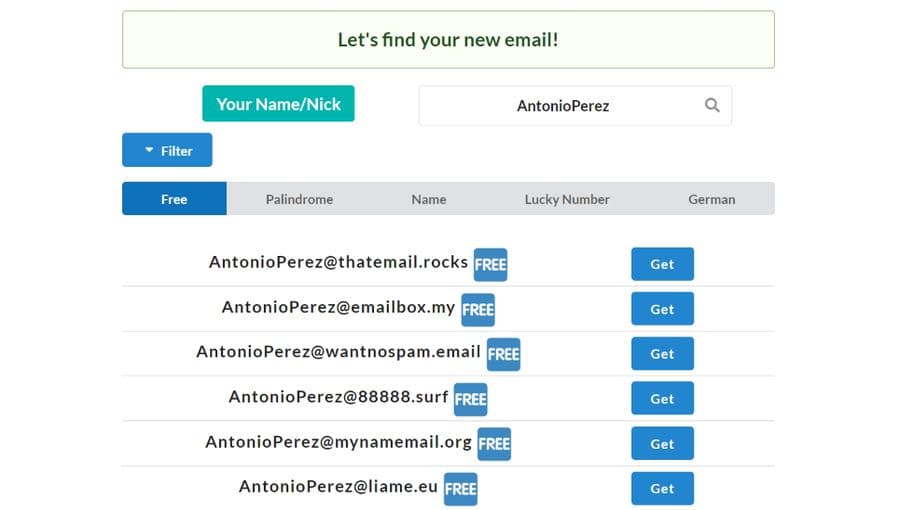Click FREE badge beside liame.eu address
The width and height of the screenshot is (900, 510).
[x=460, y=489]
